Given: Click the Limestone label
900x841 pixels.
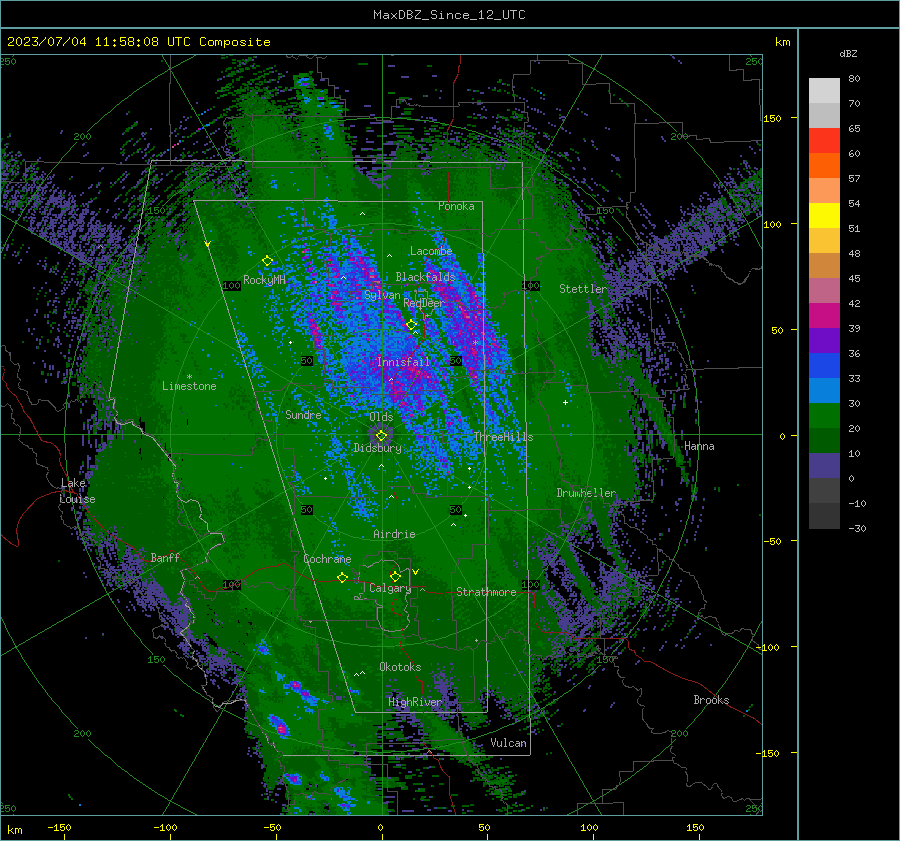Looking at the screenshot, I should [x=189, y=386].
